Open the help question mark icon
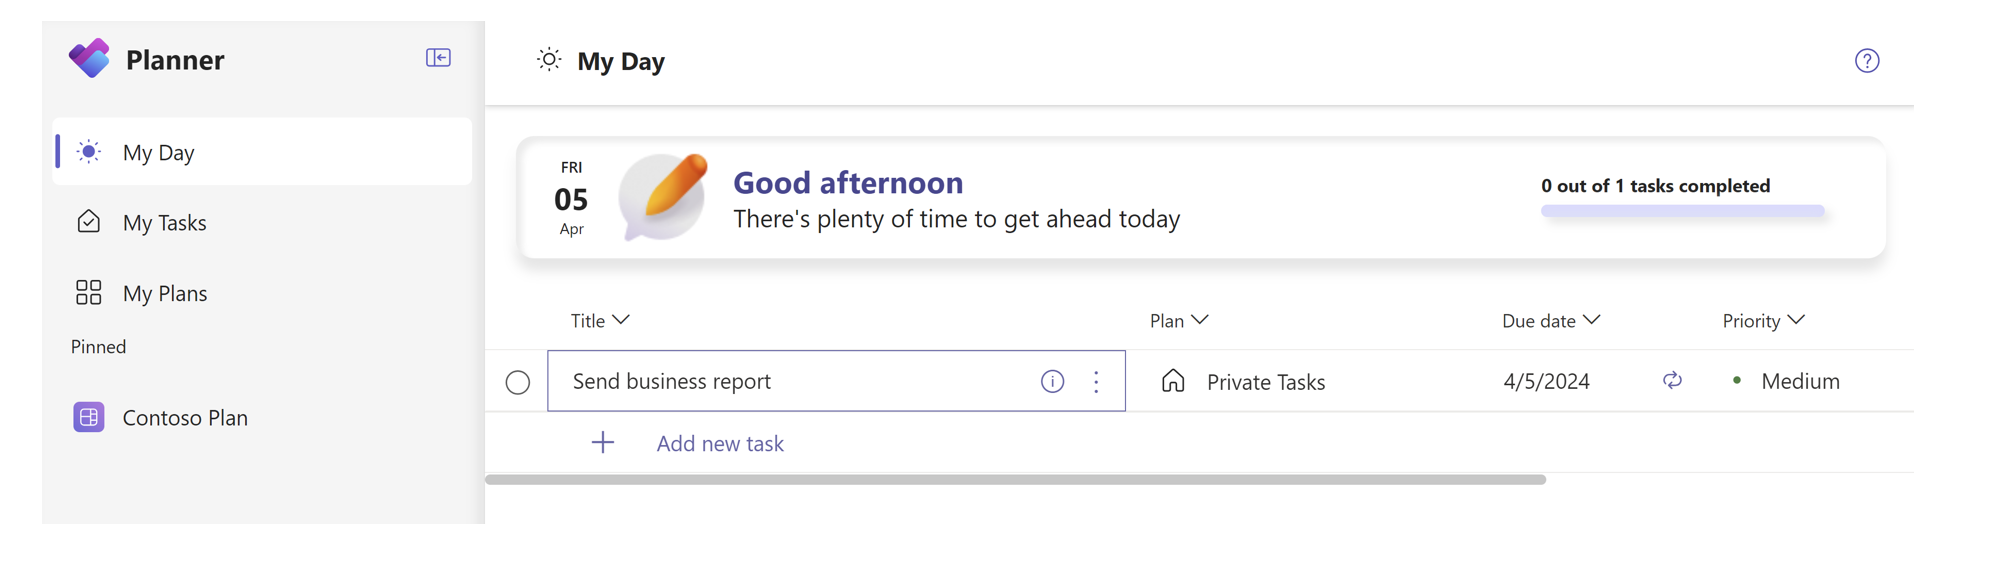The height and width of the screenshot is (575, 2011). (x=1866, y=61)
